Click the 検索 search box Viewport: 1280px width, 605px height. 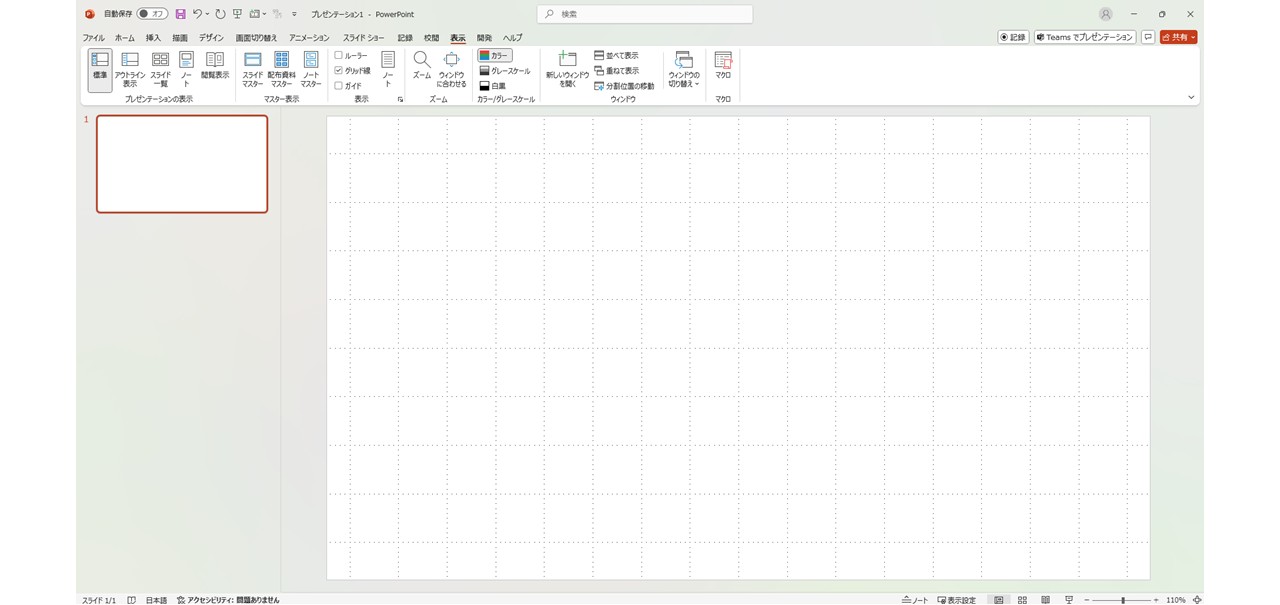pyautogui.click(x=645, y=14)
